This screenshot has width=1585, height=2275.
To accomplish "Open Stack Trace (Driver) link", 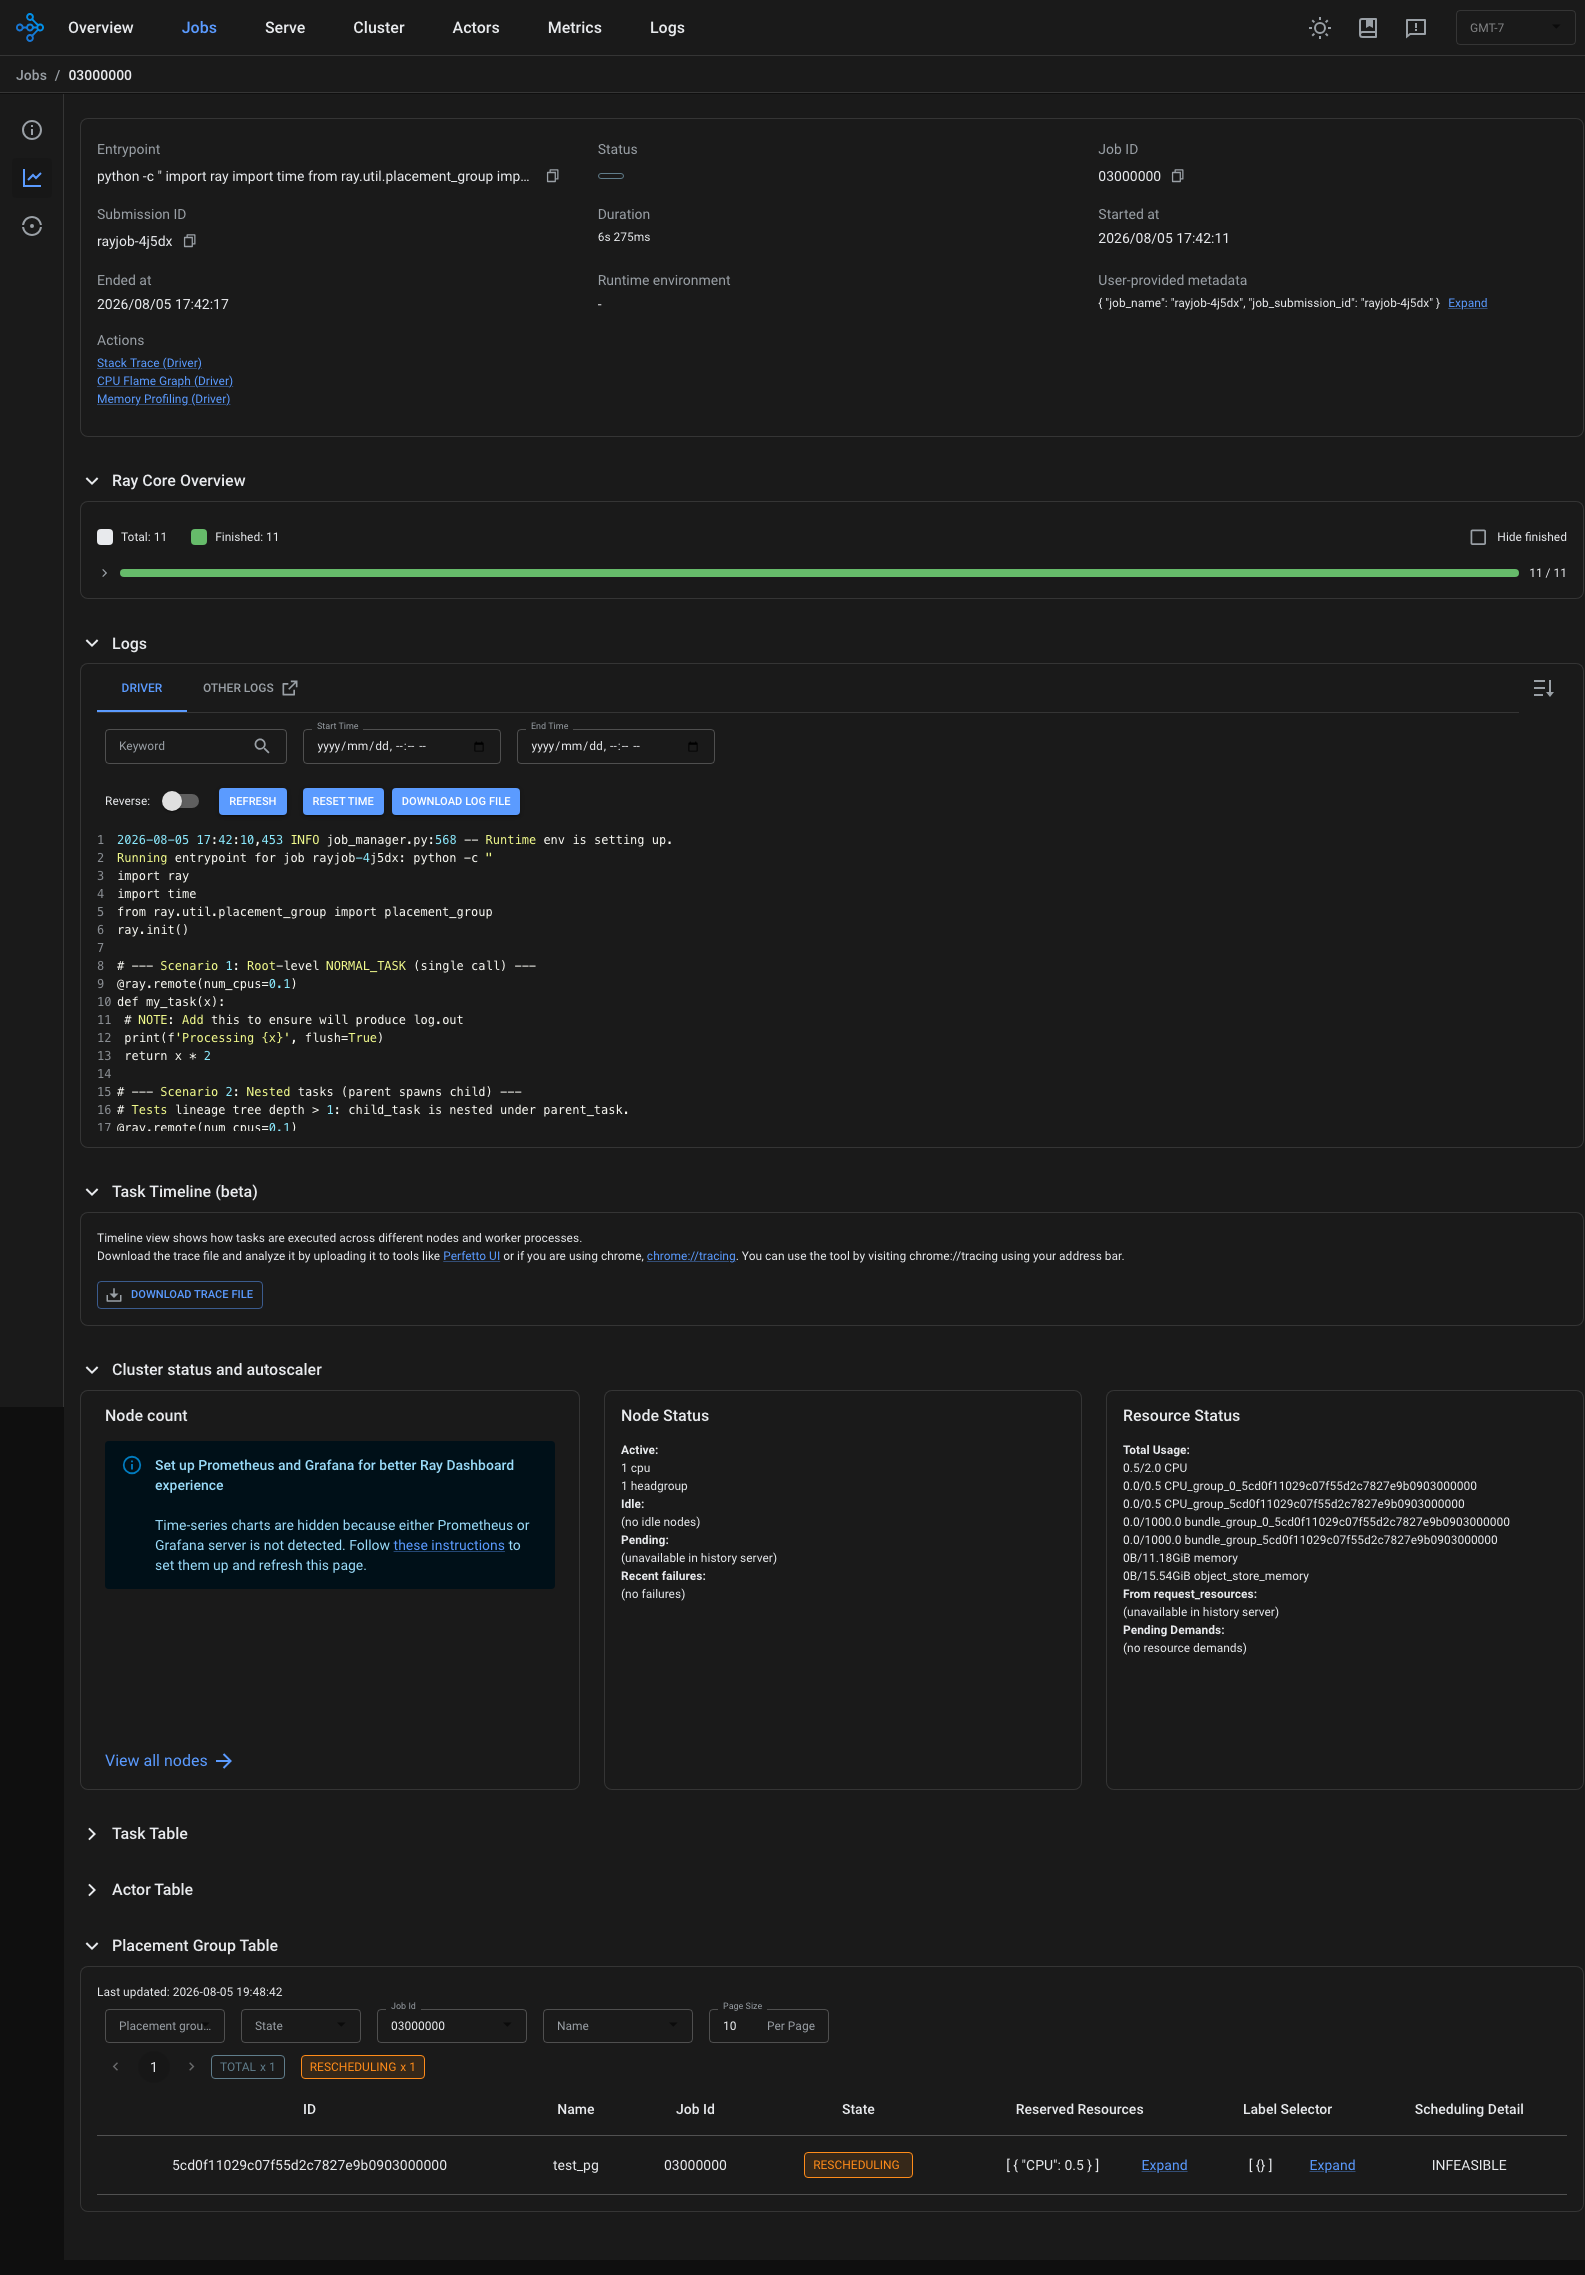I will click(149, 363).
